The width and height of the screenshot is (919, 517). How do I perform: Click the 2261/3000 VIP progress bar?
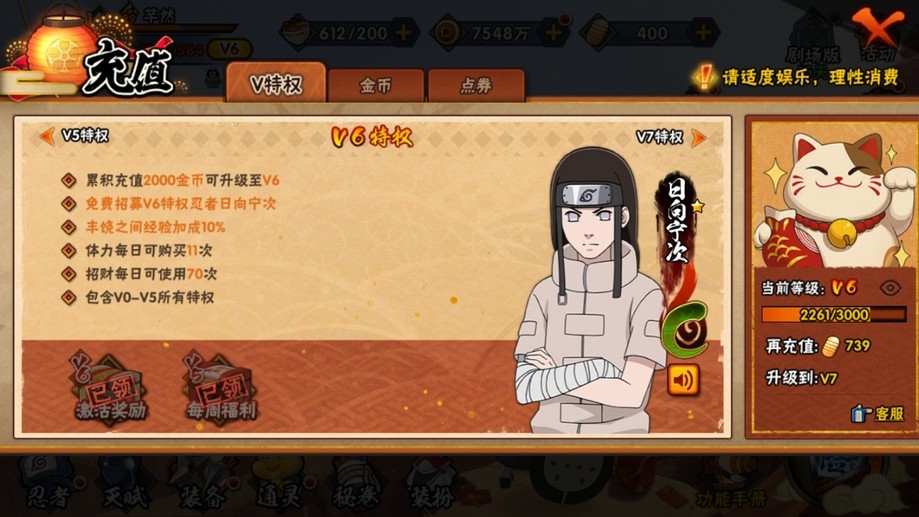click(x=833, y=315)
